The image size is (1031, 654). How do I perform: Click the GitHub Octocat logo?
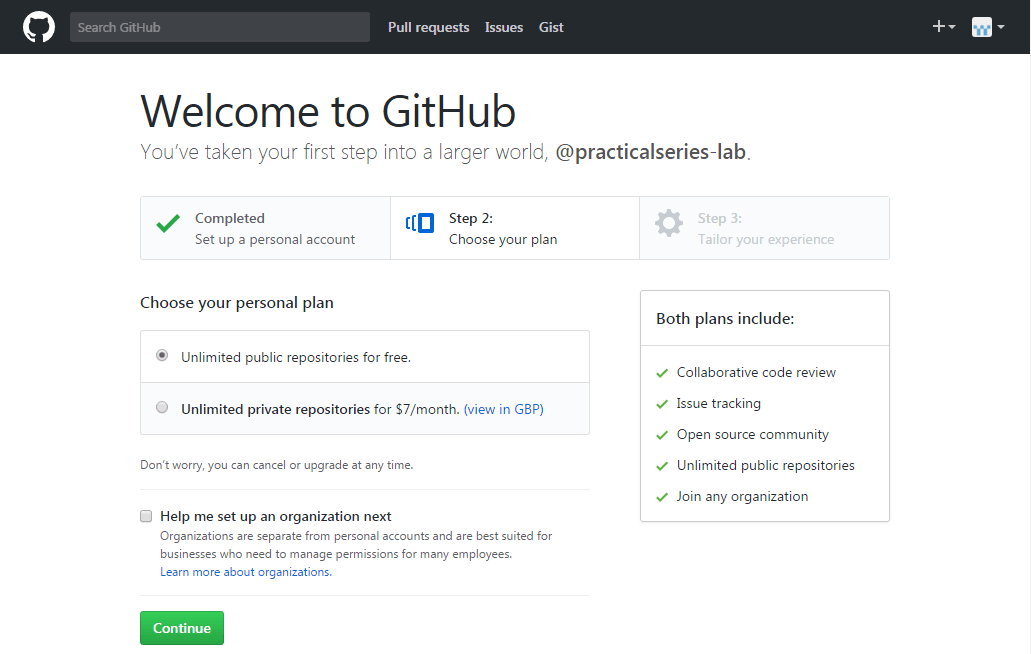(39, 27)
